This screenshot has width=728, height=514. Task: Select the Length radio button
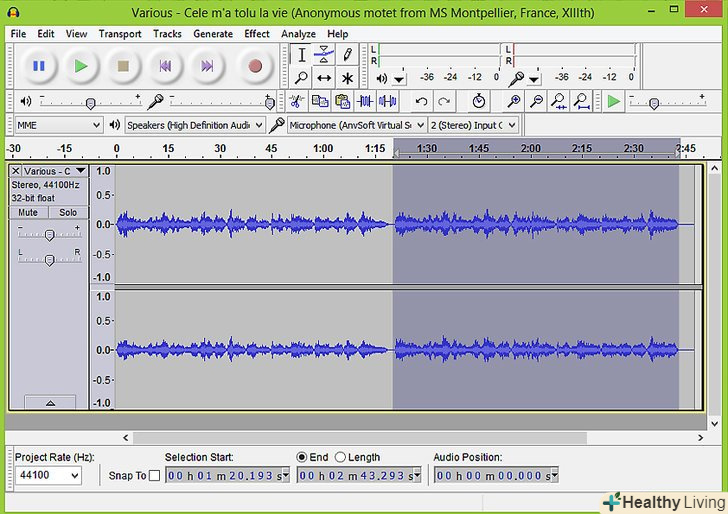point(341,457)
